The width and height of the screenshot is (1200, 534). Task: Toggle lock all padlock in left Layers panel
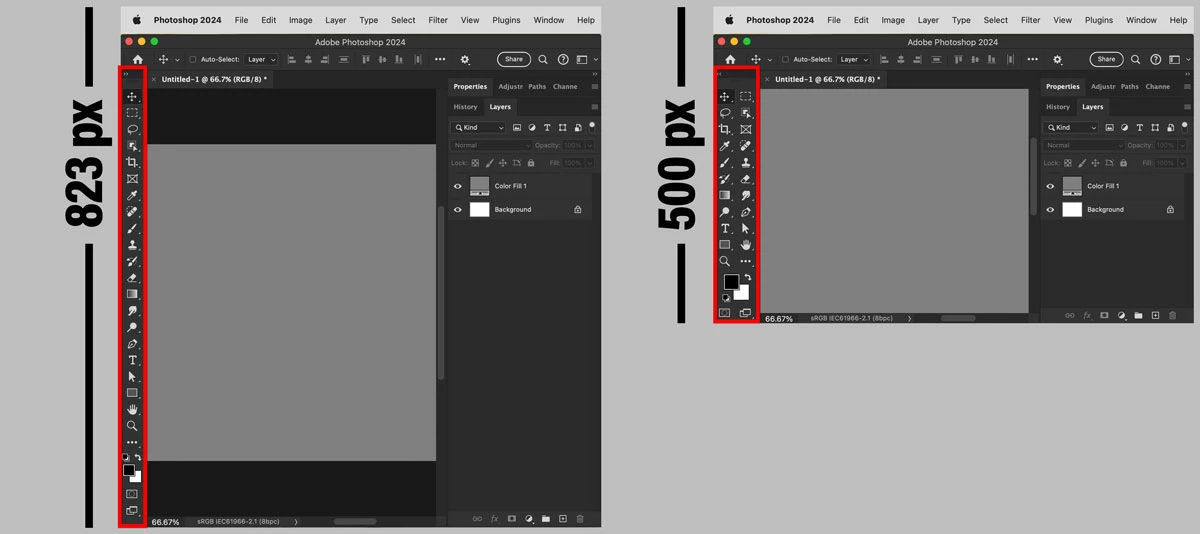click(530, 163)
